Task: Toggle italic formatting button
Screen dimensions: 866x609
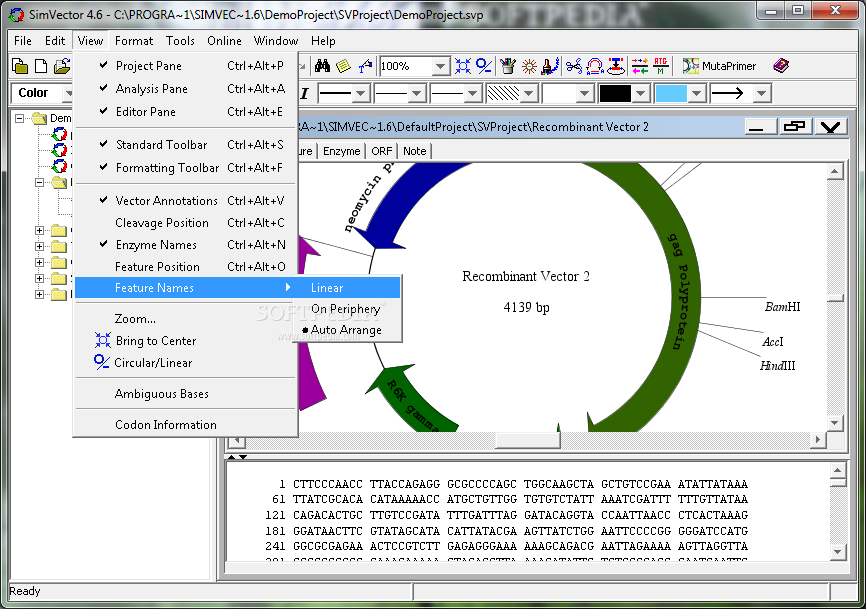Action: (304, 93)
